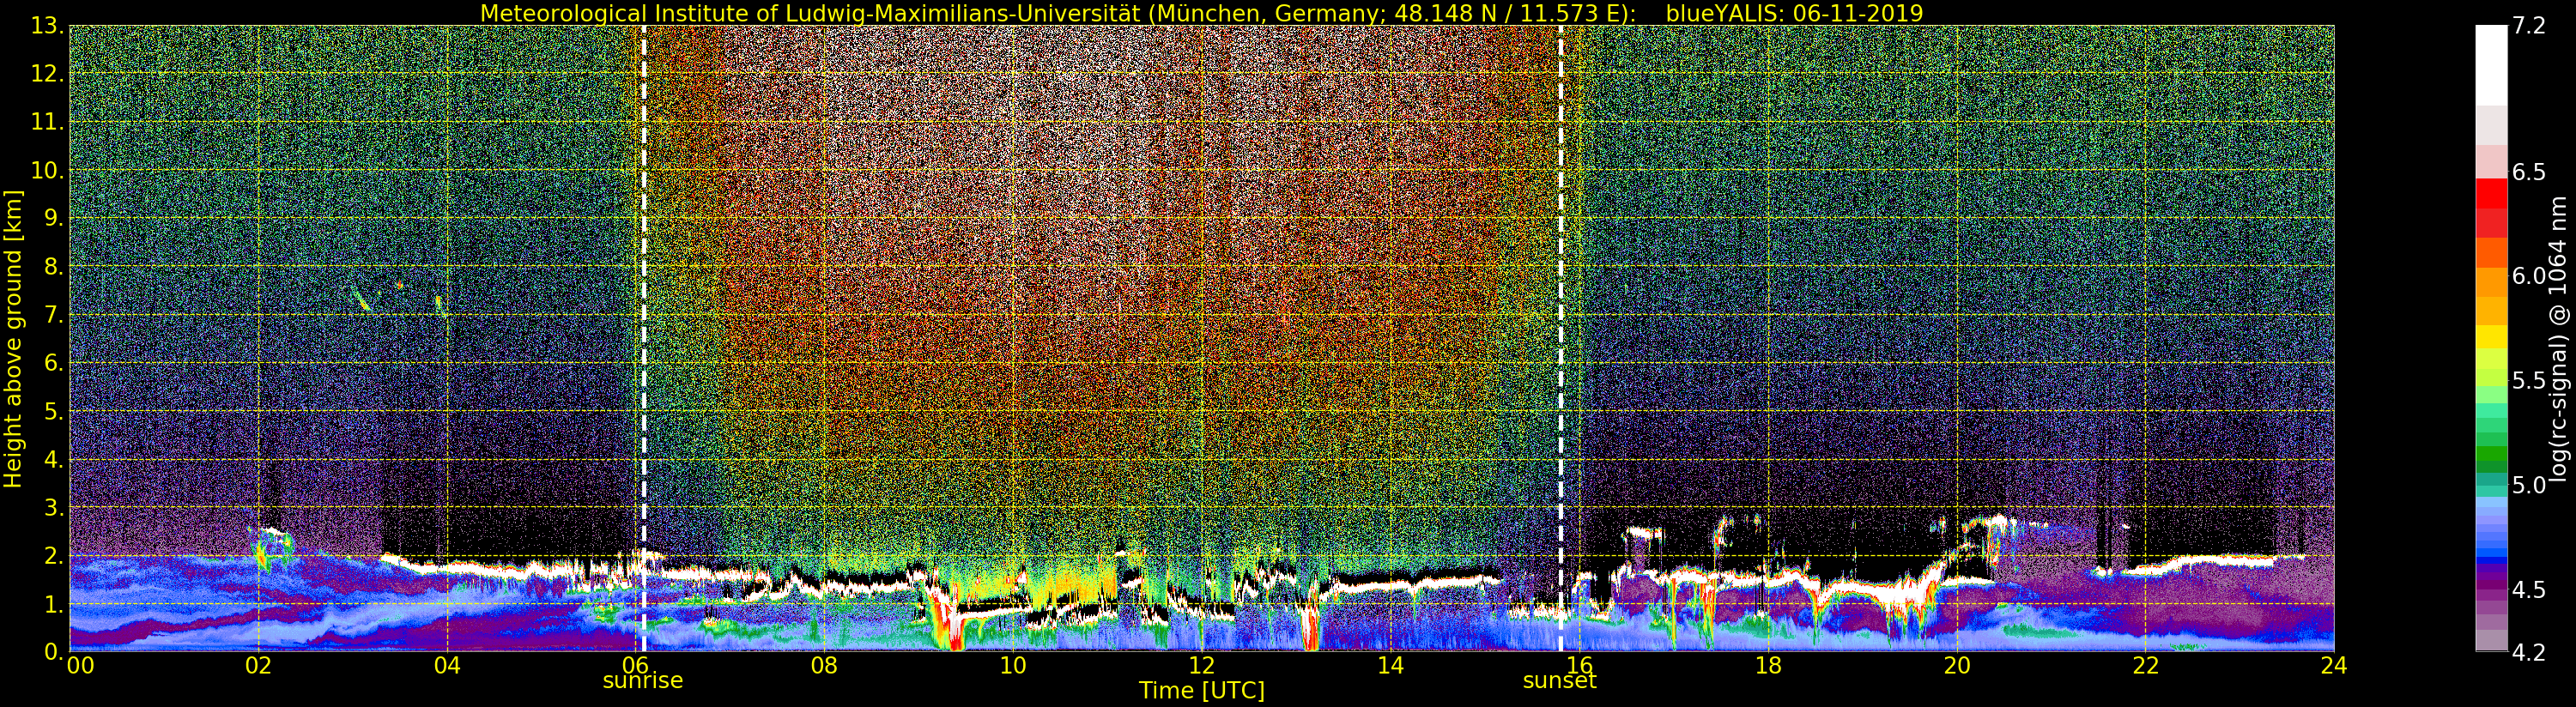Click the 'sunset' label below the time axis
Viewport: 2576px width, 707px height.
pos(1559,681)
